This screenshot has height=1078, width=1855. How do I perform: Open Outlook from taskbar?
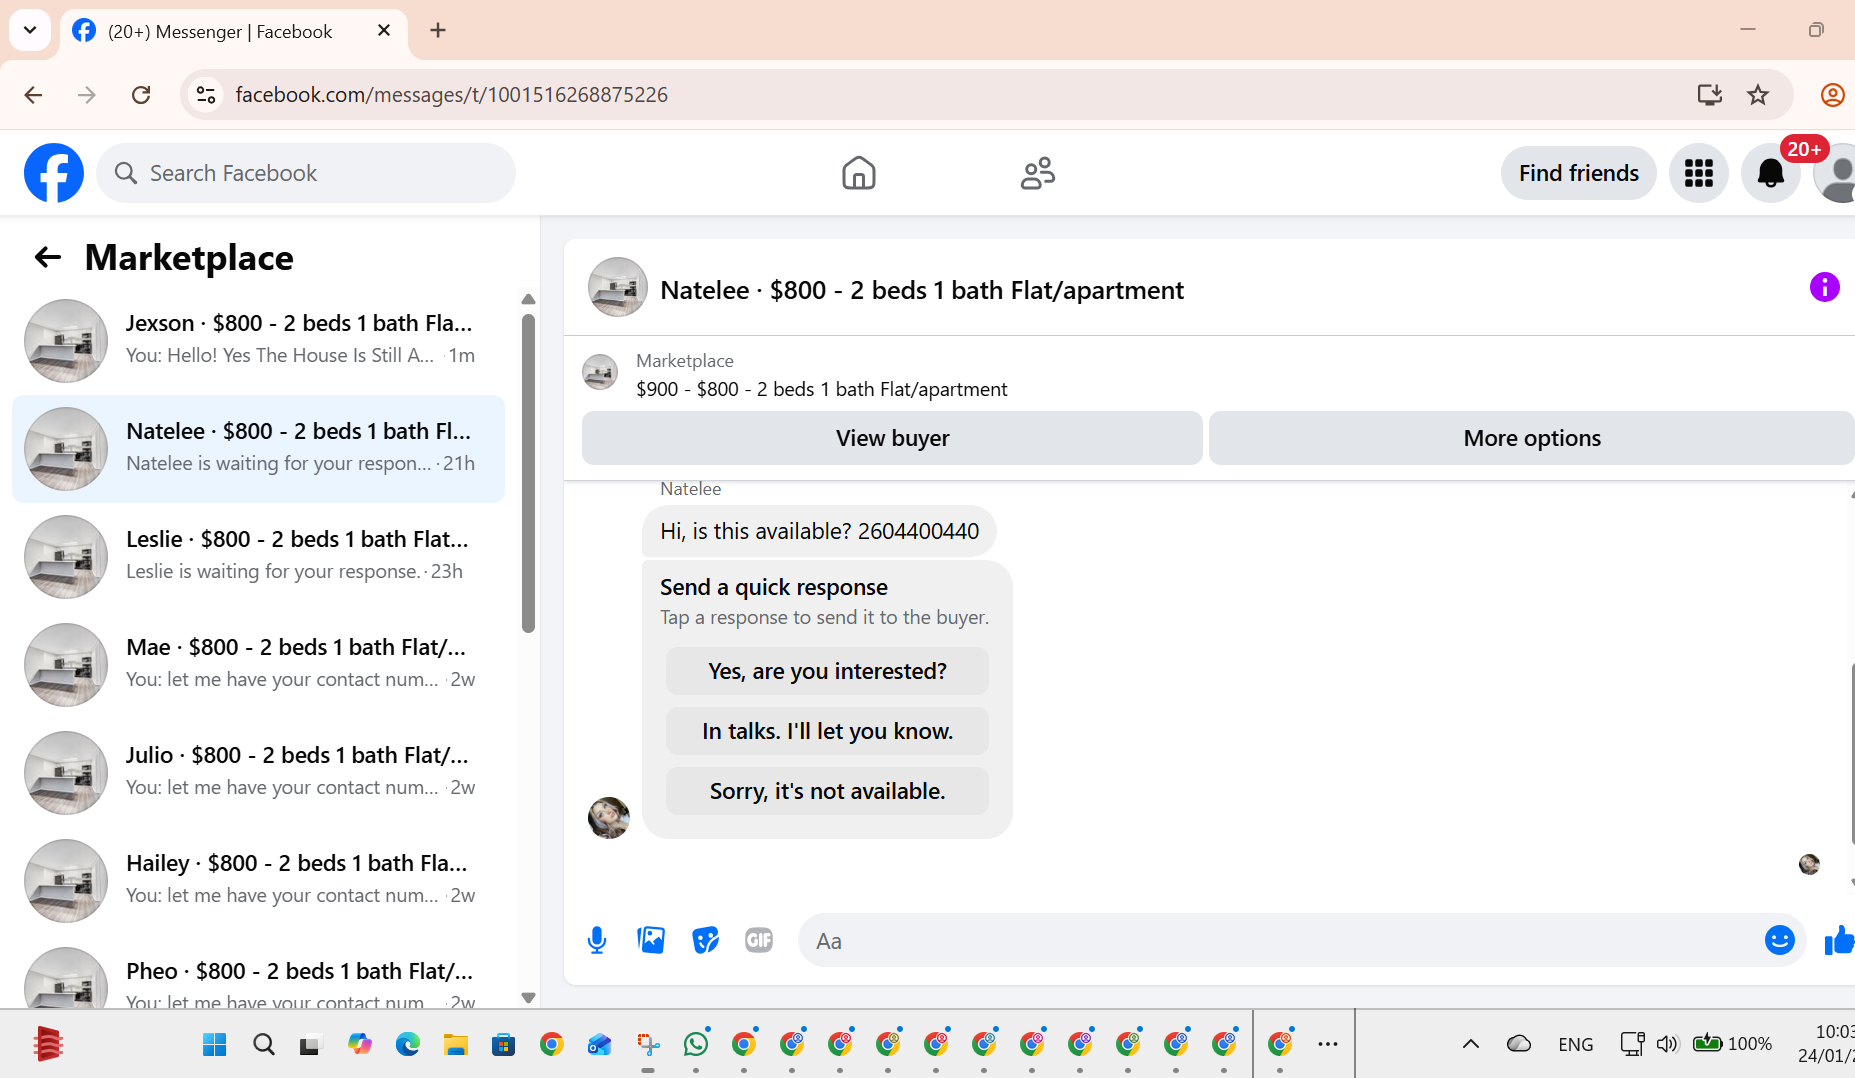click(x=599, y=1045)
